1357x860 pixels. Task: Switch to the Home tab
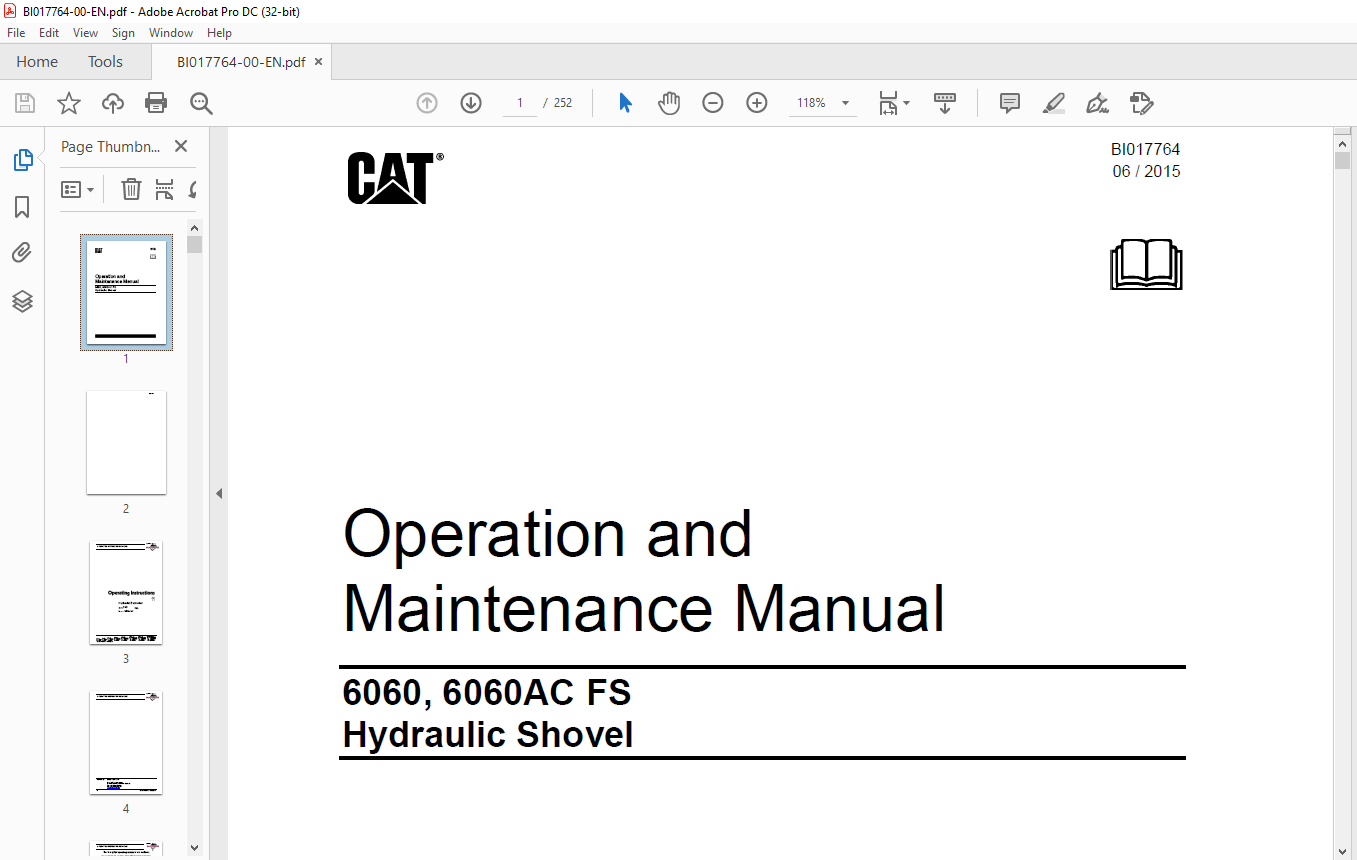click(37, 62)
